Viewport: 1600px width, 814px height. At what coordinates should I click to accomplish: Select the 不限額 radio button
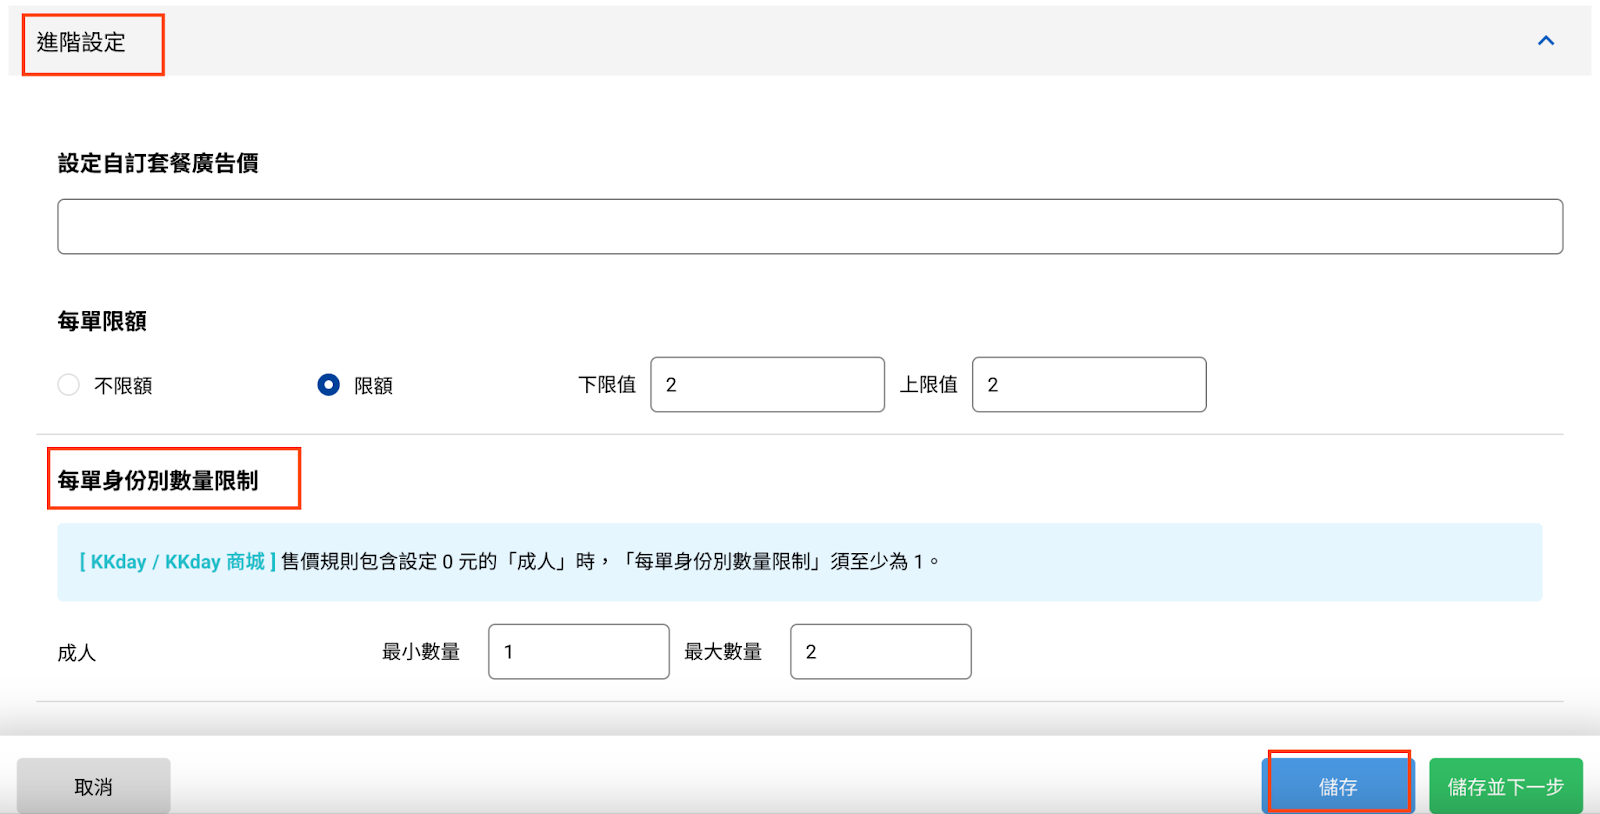click(x=68, y=385)
